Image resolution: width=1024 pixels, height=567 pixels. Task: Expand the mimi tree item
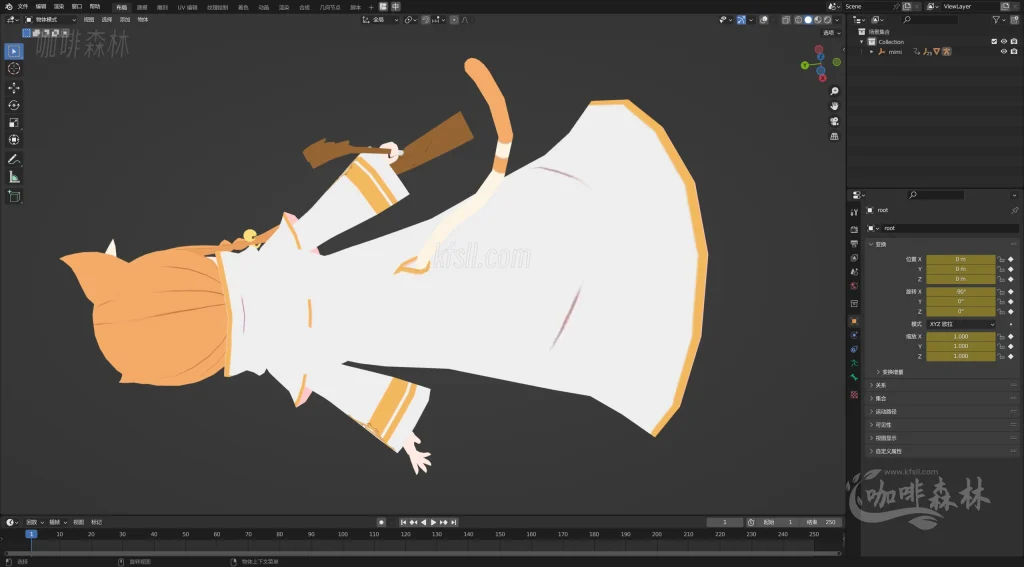(871, 52)
